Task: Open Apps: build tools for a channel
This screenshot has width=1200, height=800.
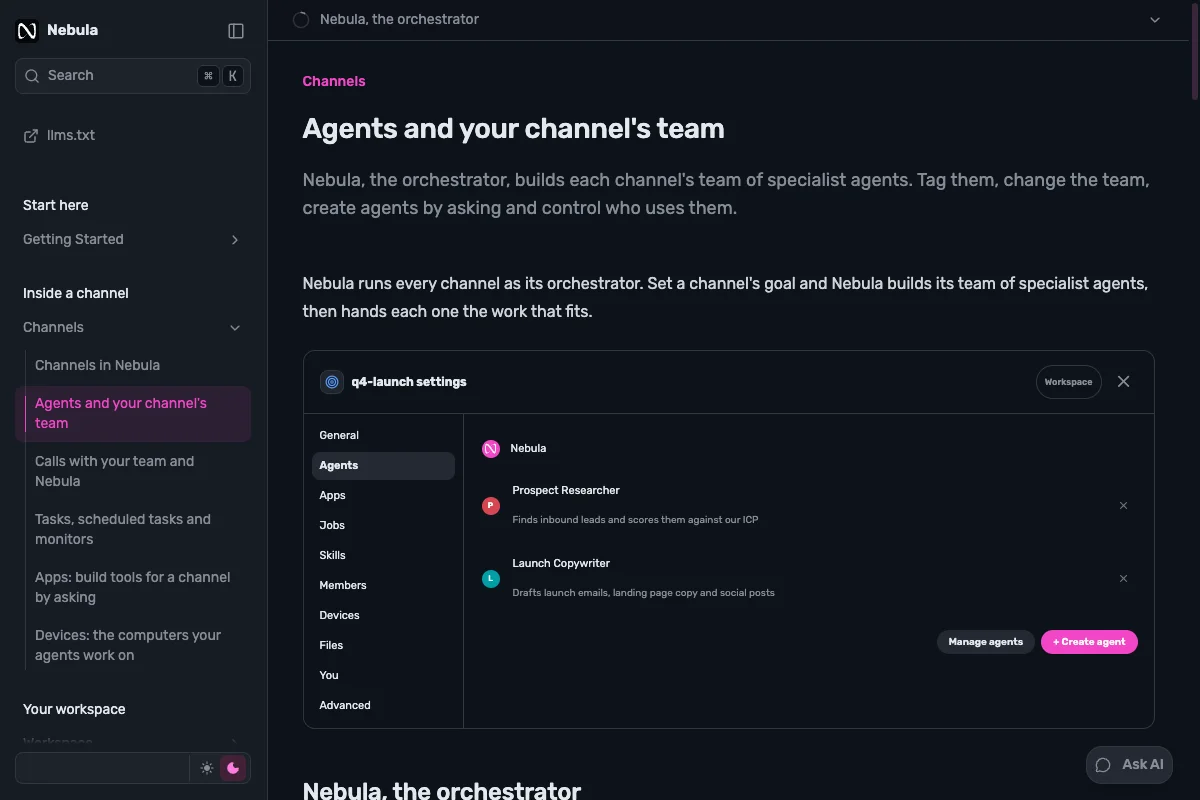Action: click(132, 587)
